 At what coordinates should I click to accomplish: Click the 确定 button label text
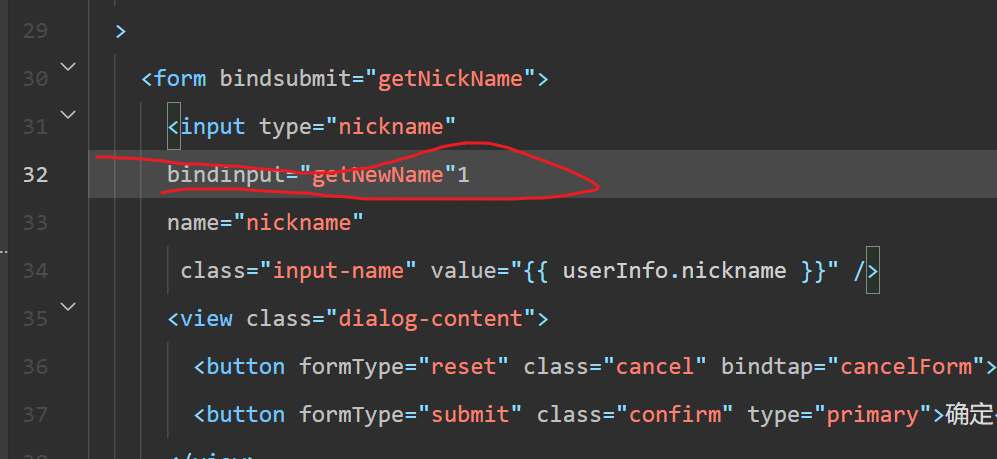pos(963,415)
